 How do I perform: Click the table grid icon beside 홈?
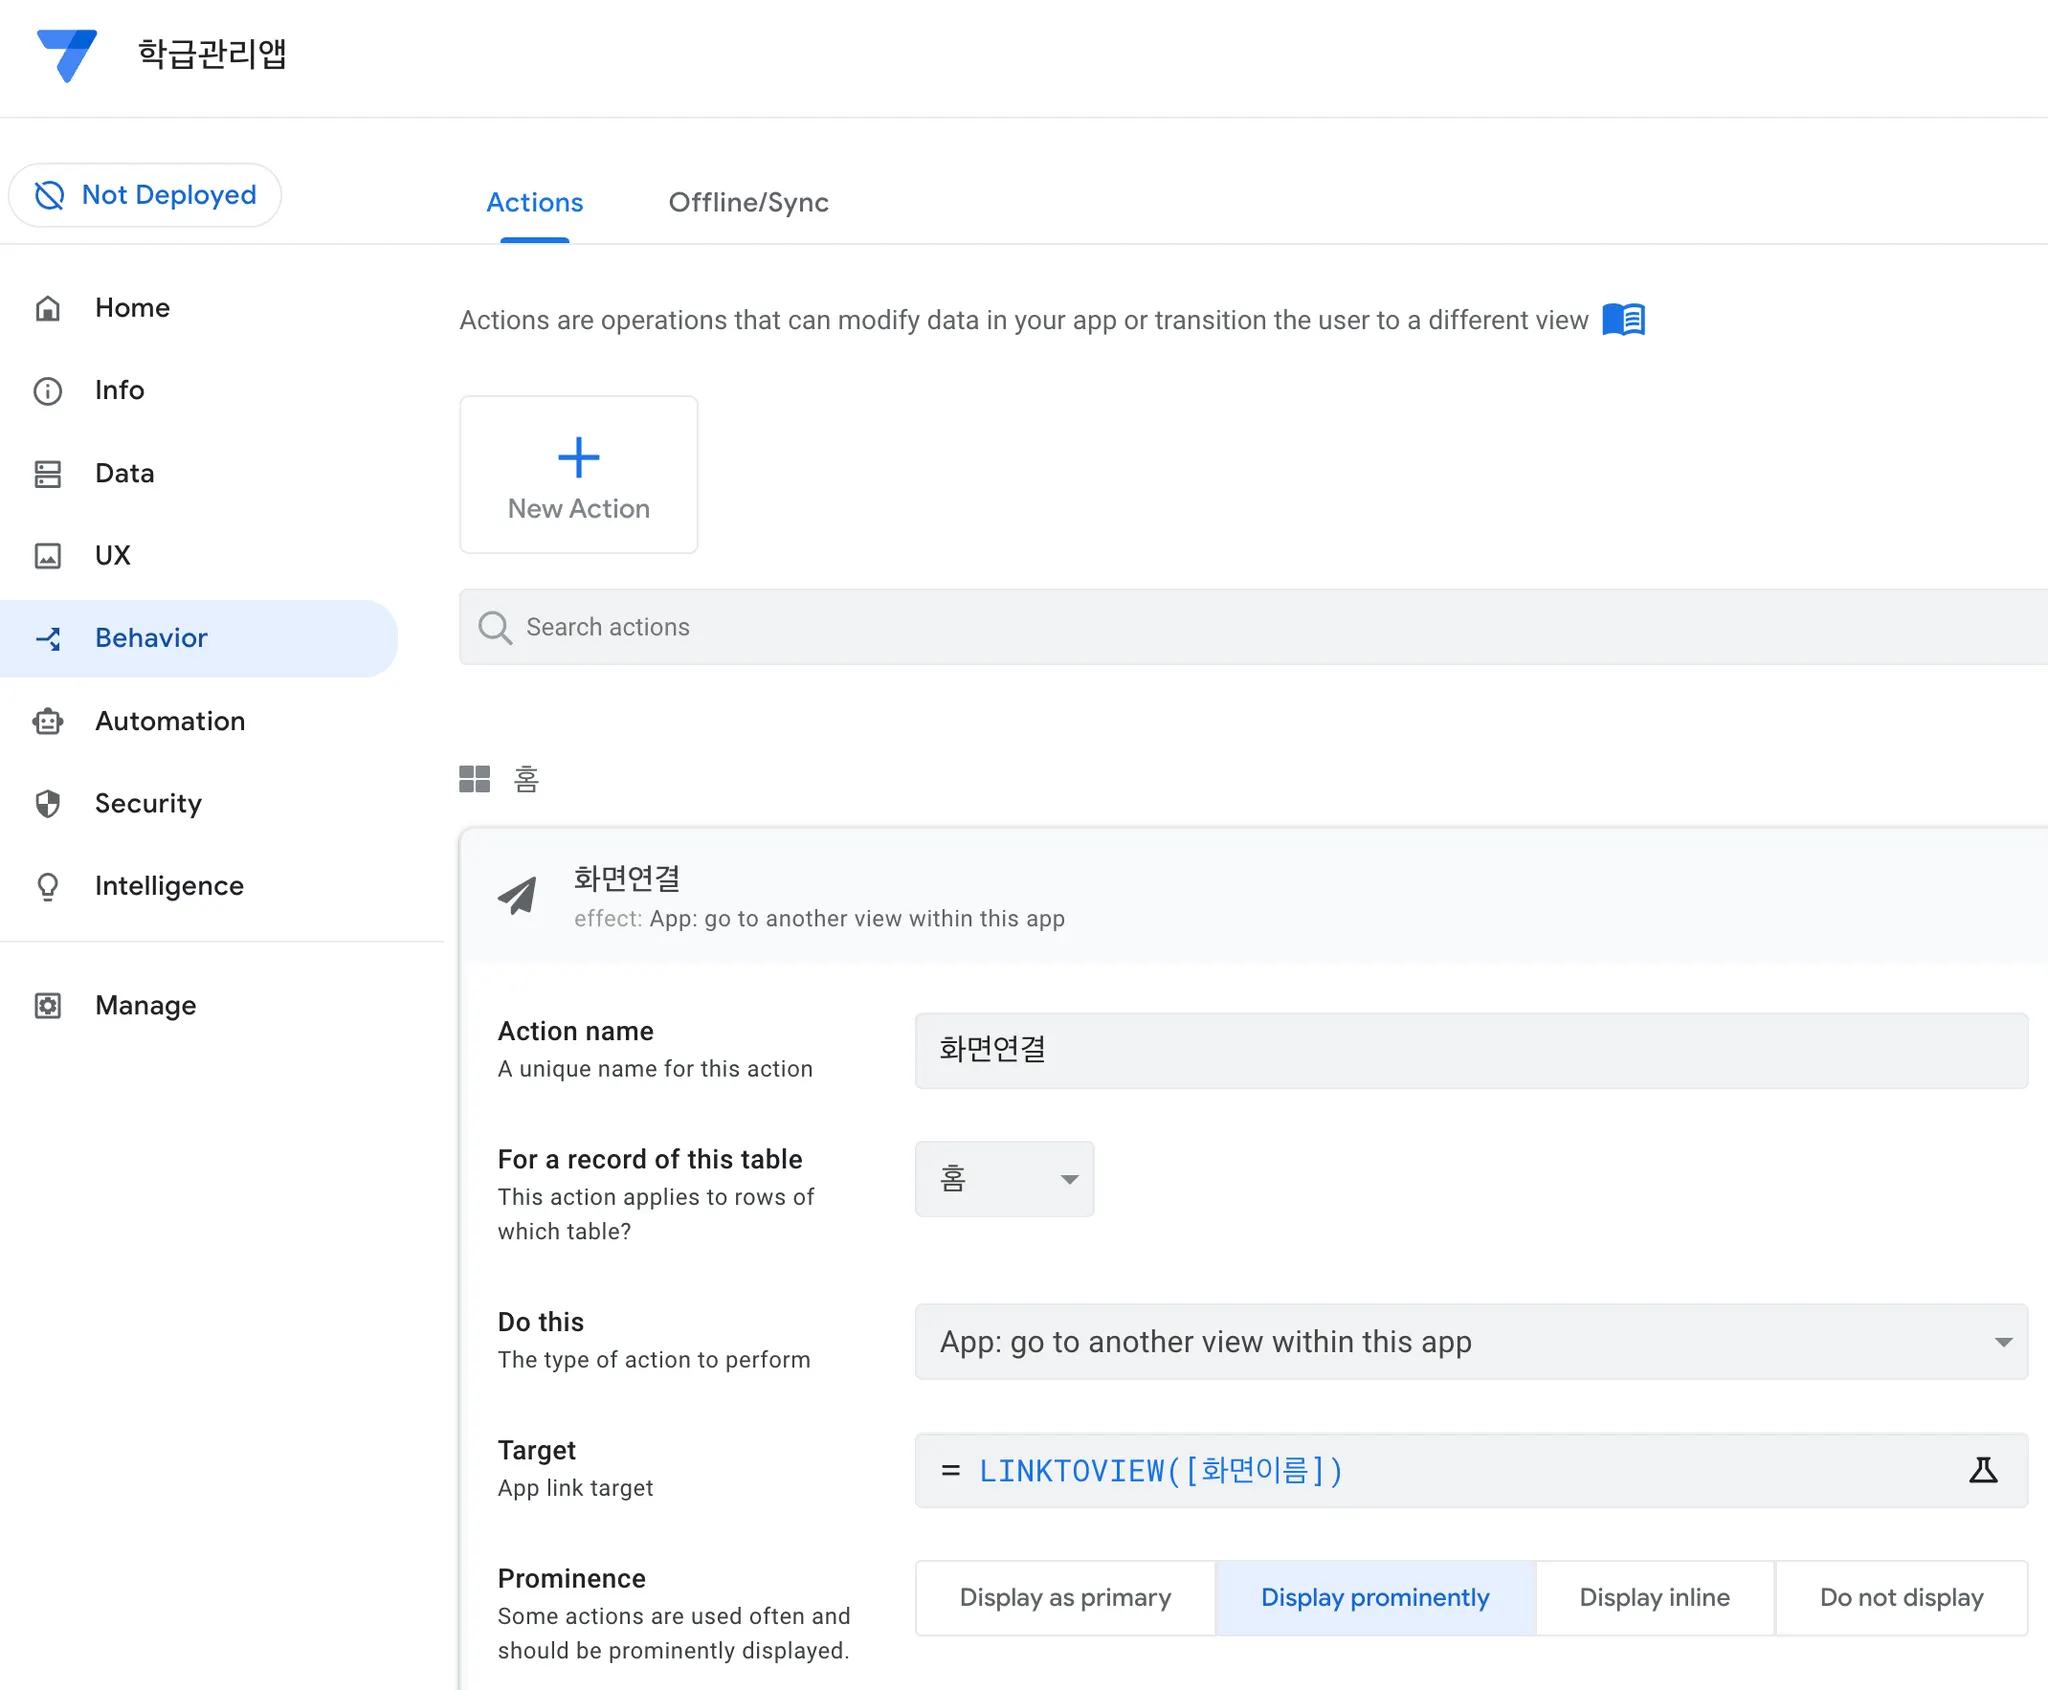click(474, 779)
